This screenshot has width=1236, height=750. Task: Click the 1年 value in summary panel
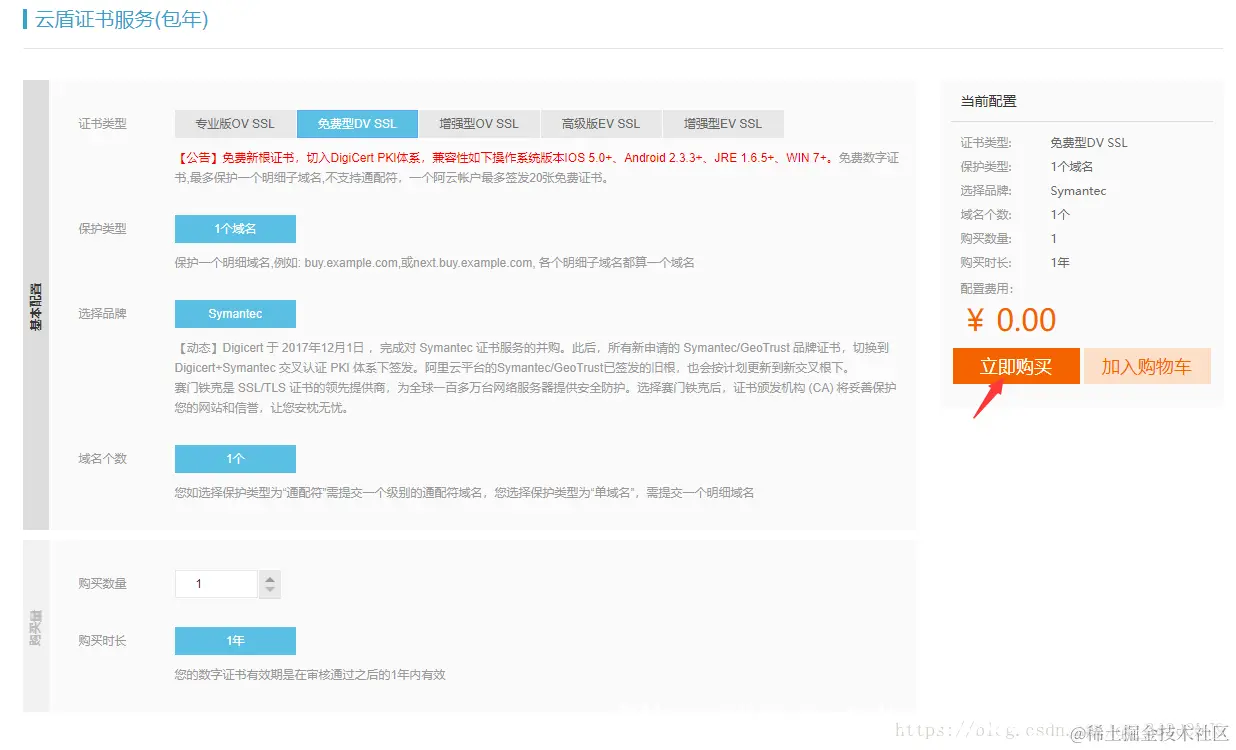coord(1060,263)
